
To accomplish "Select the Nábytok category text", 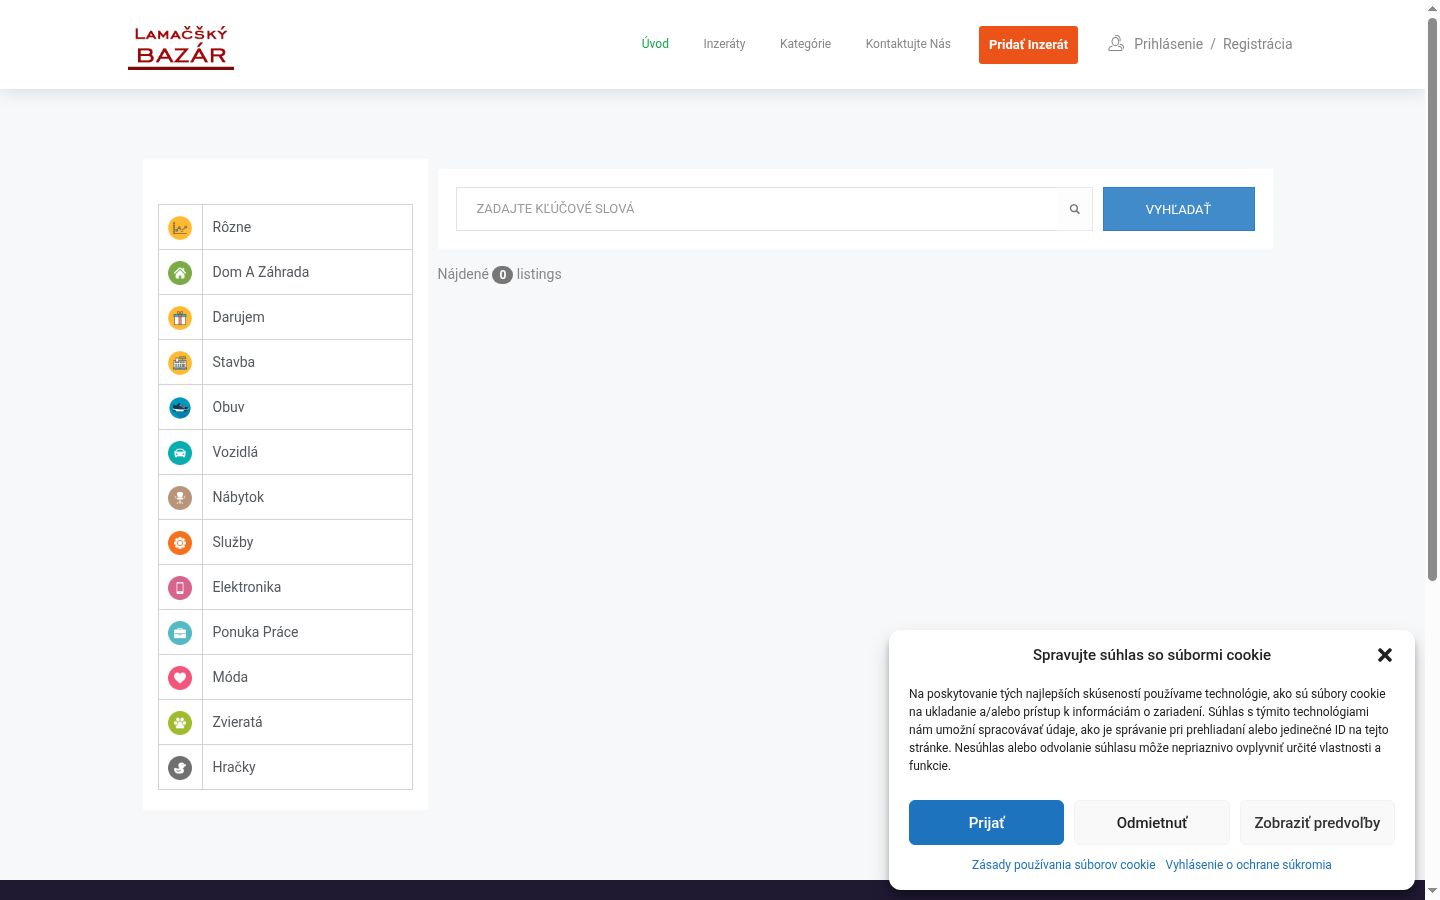I will pyautogui.click(x=238, y=497).
